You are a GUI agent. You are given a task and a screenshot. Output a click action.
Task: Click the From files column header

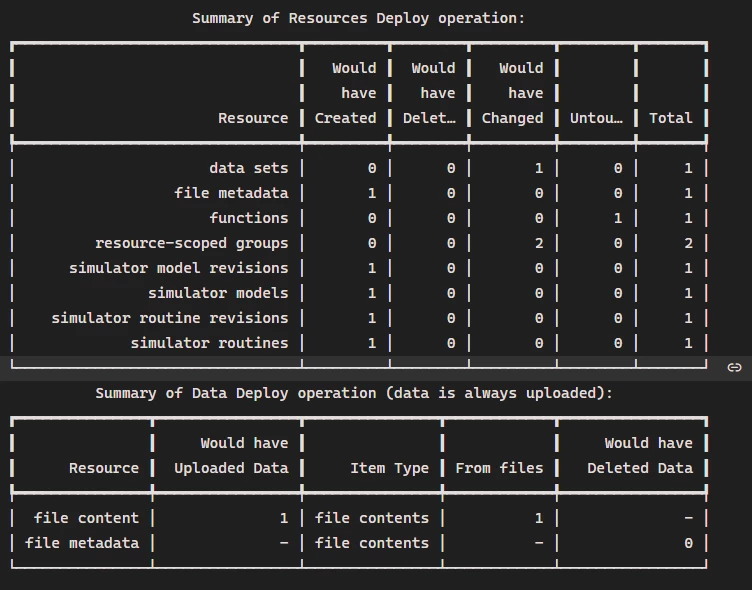tap(499, 468)
